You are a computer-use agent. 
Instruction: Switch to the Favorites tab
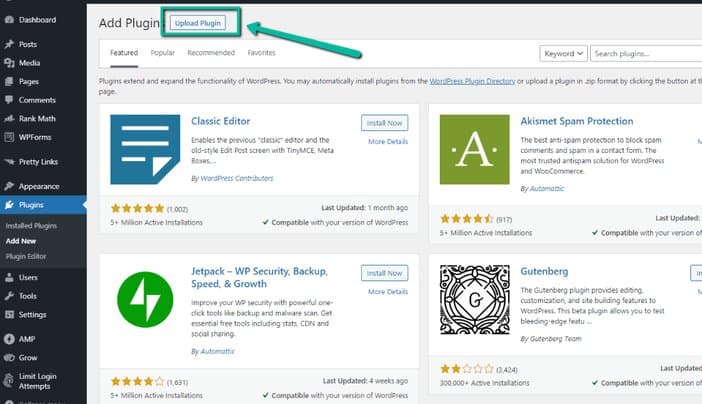coord(261,53)
